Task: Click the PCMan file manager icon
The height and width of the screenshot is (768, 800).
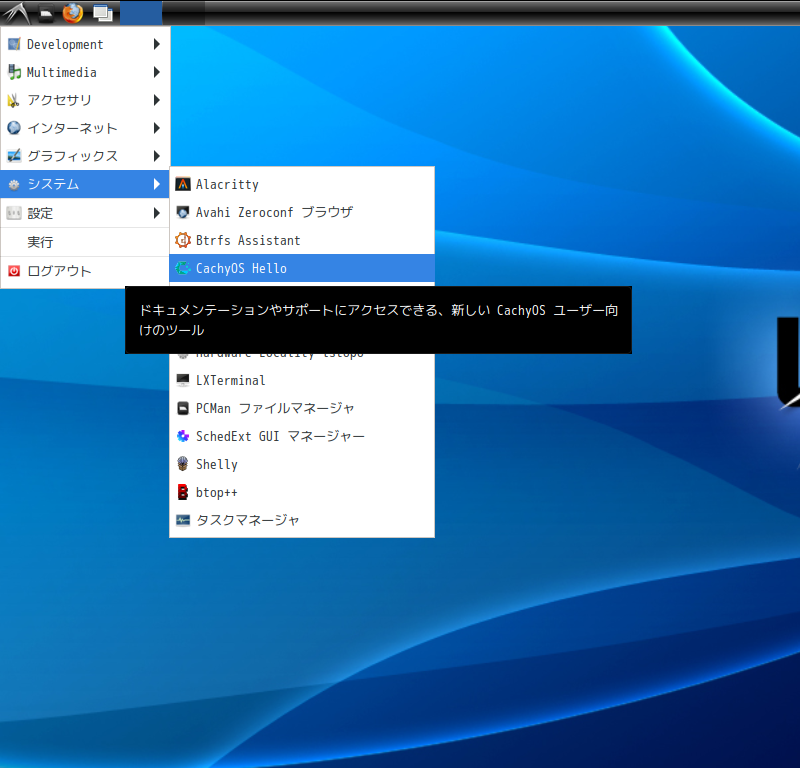Action: tap(183, 408)
